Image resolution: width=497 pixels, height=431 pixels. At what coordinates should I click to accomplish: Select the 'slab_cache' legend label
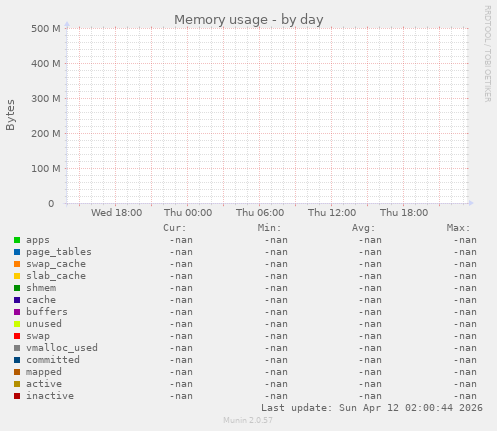point(56,276)
